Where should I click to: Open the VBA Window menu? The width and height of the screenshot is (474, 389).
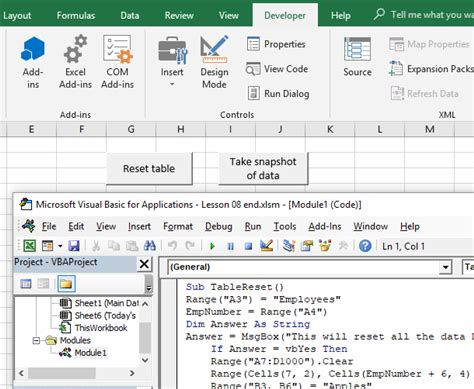point(371,226)
